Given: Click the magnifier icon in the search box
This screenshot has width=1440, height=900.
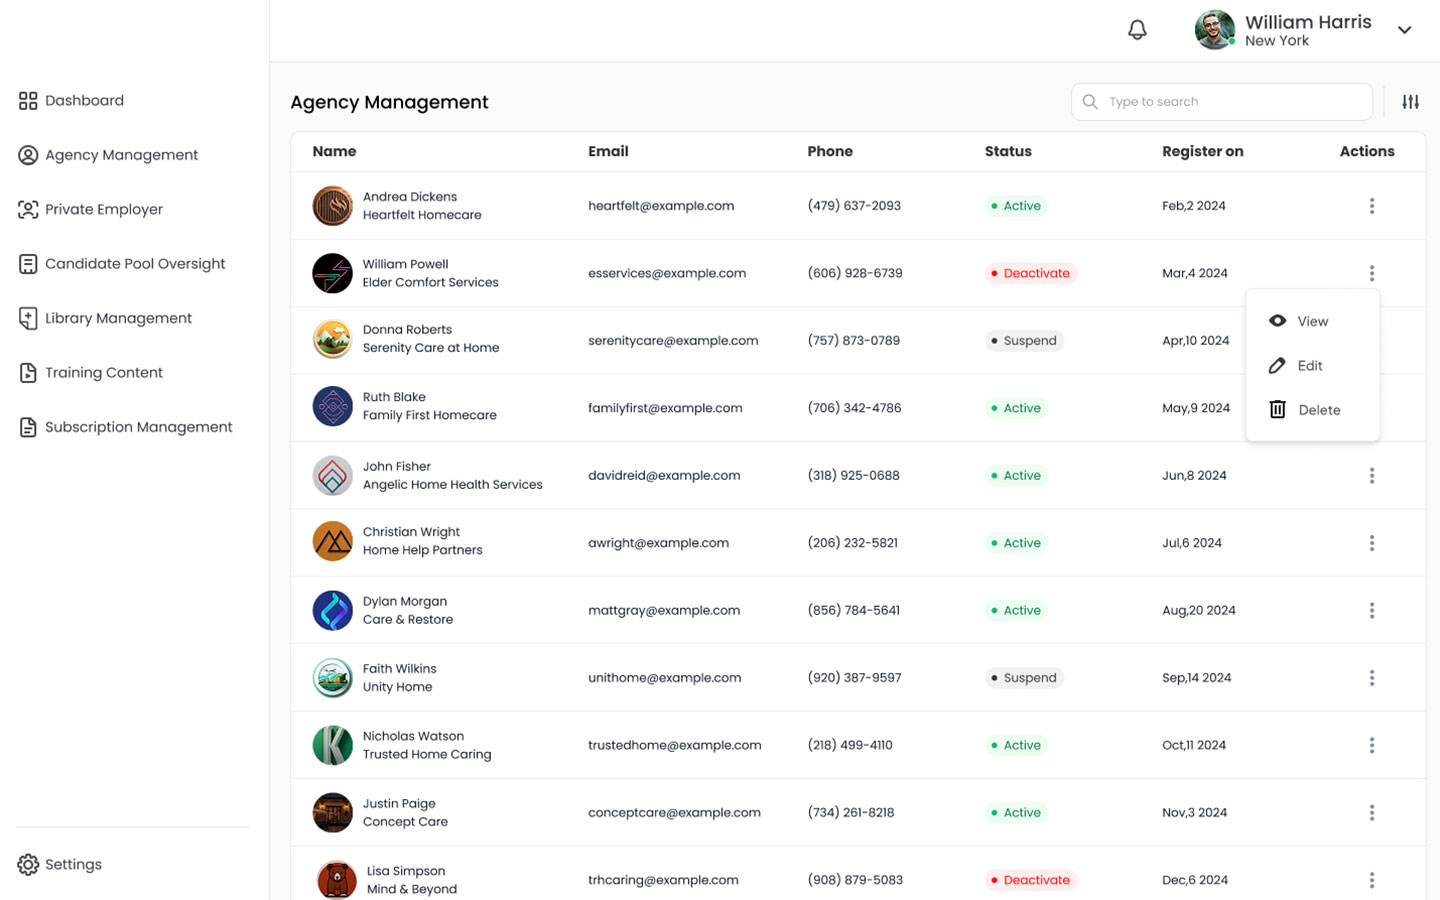Looking at the screenshot, I should [x=1090, y=102].
